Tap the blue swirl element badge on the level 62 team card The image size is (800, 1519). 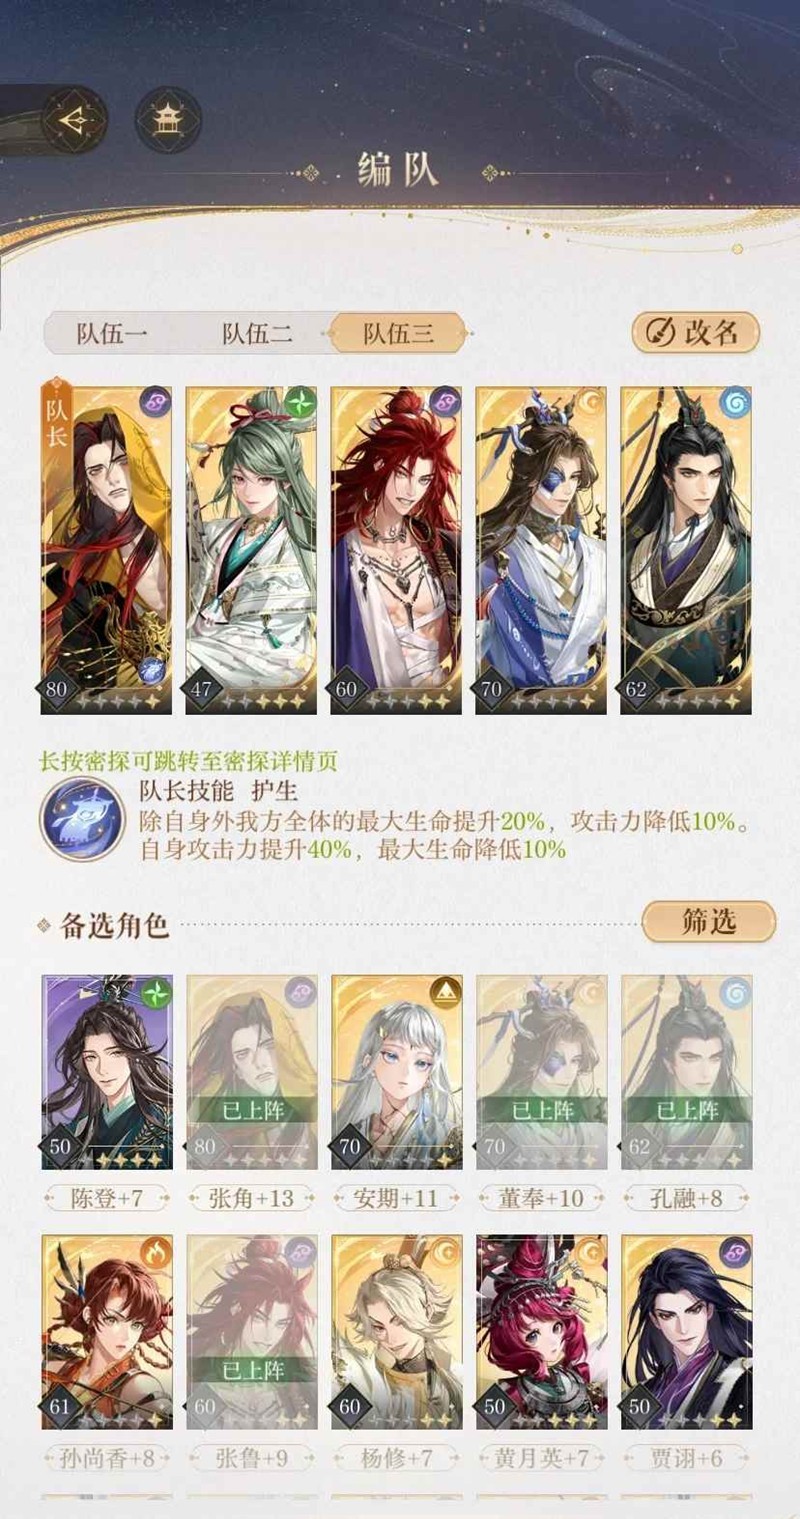pos(735,403)
